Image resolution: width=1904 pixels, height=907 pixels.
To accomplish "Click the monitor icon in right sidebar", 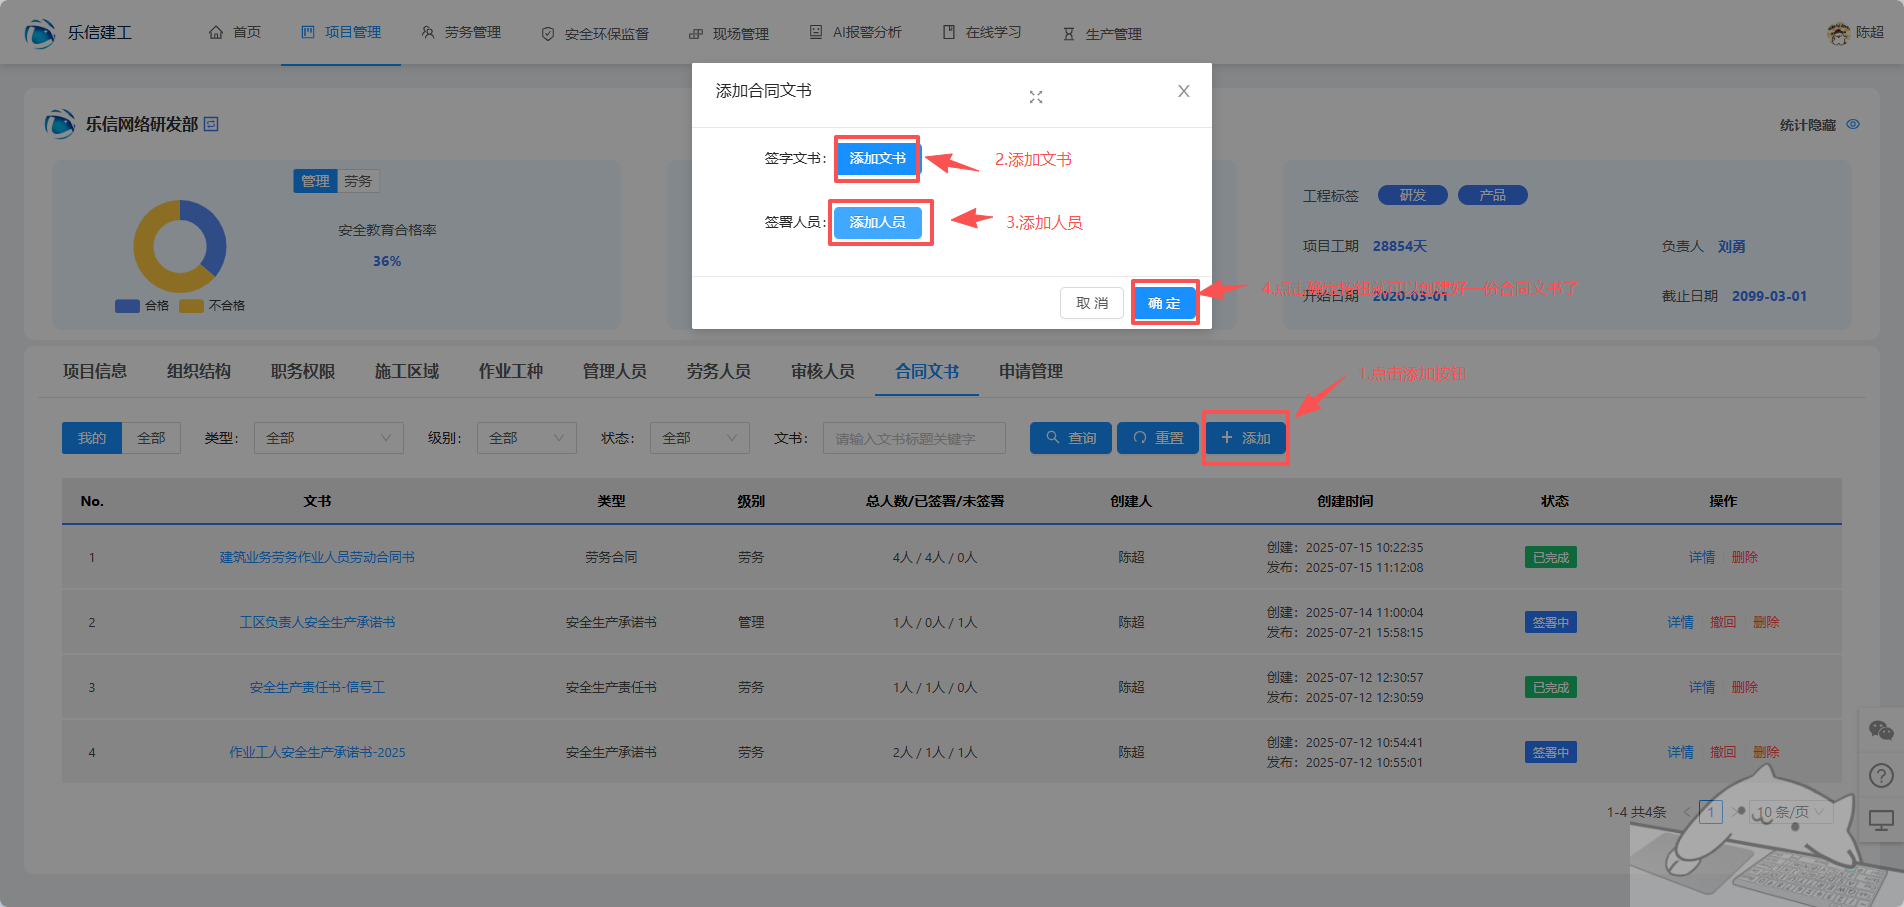I will pyautogui.click(x=1880, y=821).
